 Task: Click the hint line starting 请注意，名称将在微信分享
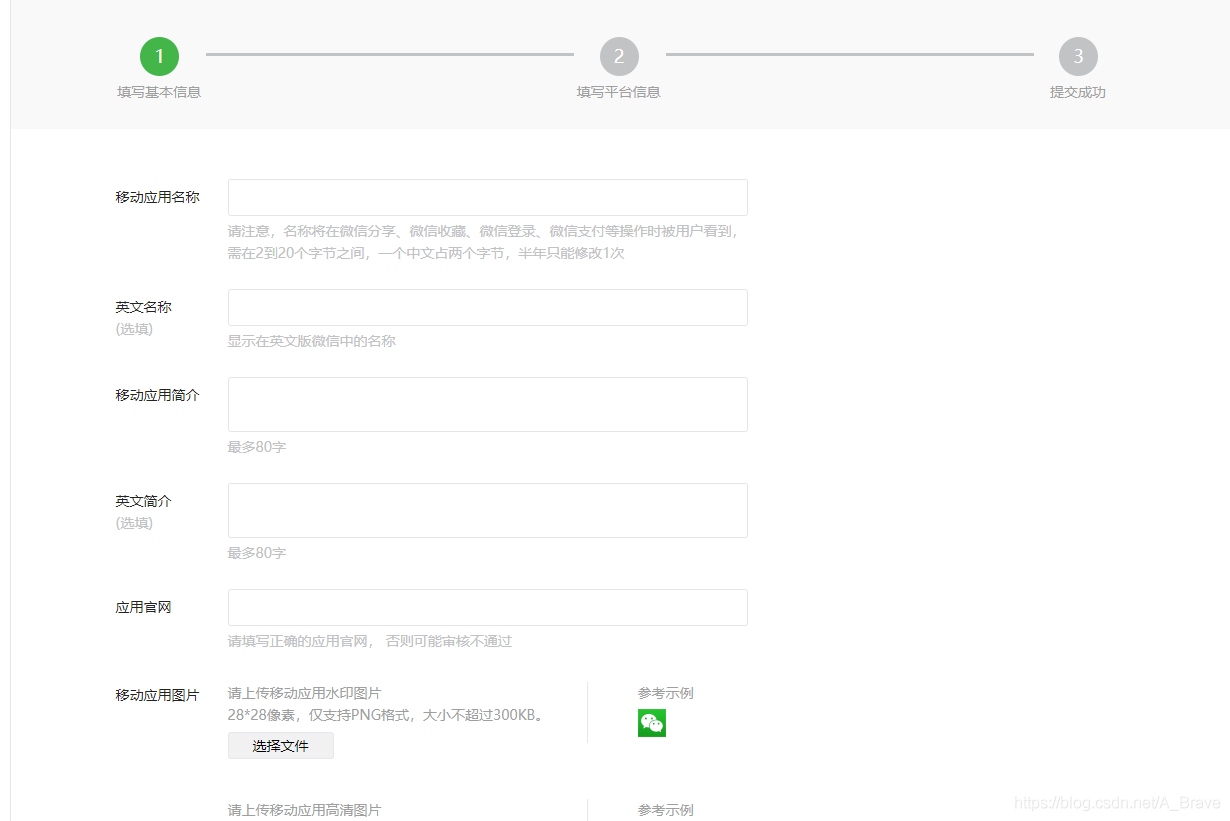[x=485, y=231]
